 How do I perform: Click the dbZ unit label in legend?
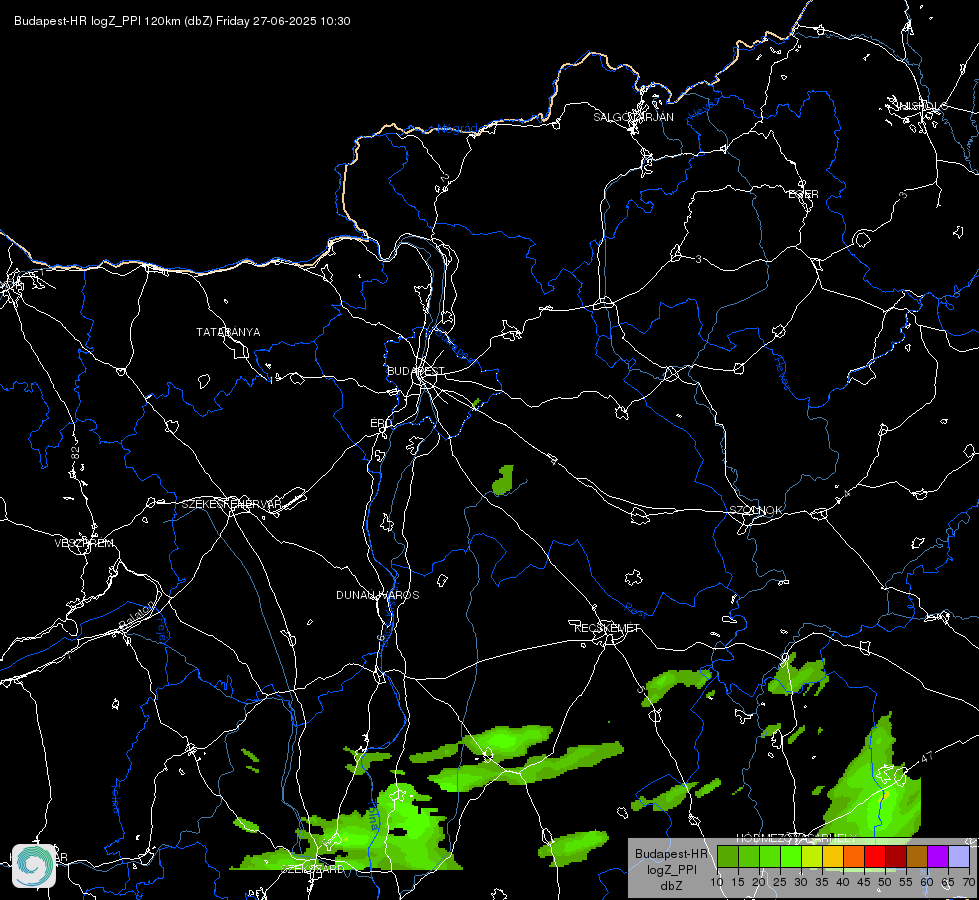pos(671,886)
